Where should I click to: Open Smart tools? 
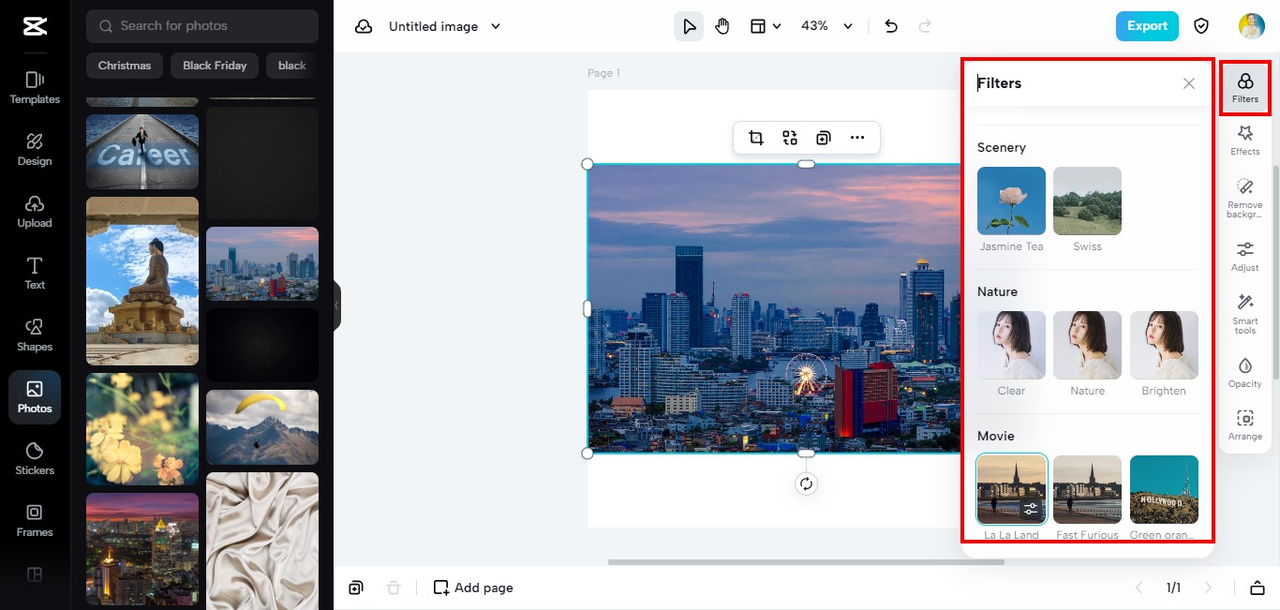[x=1245, y=314]
